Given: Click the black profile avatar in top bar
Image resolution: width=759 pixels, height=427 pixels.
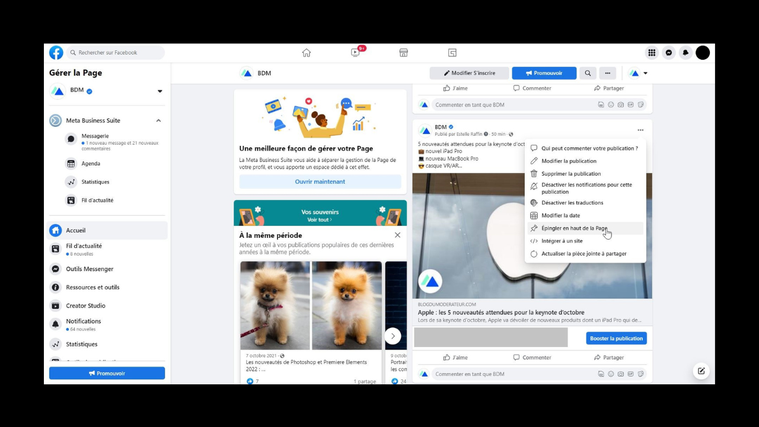Looking at the screenshot, I should 703,53.
